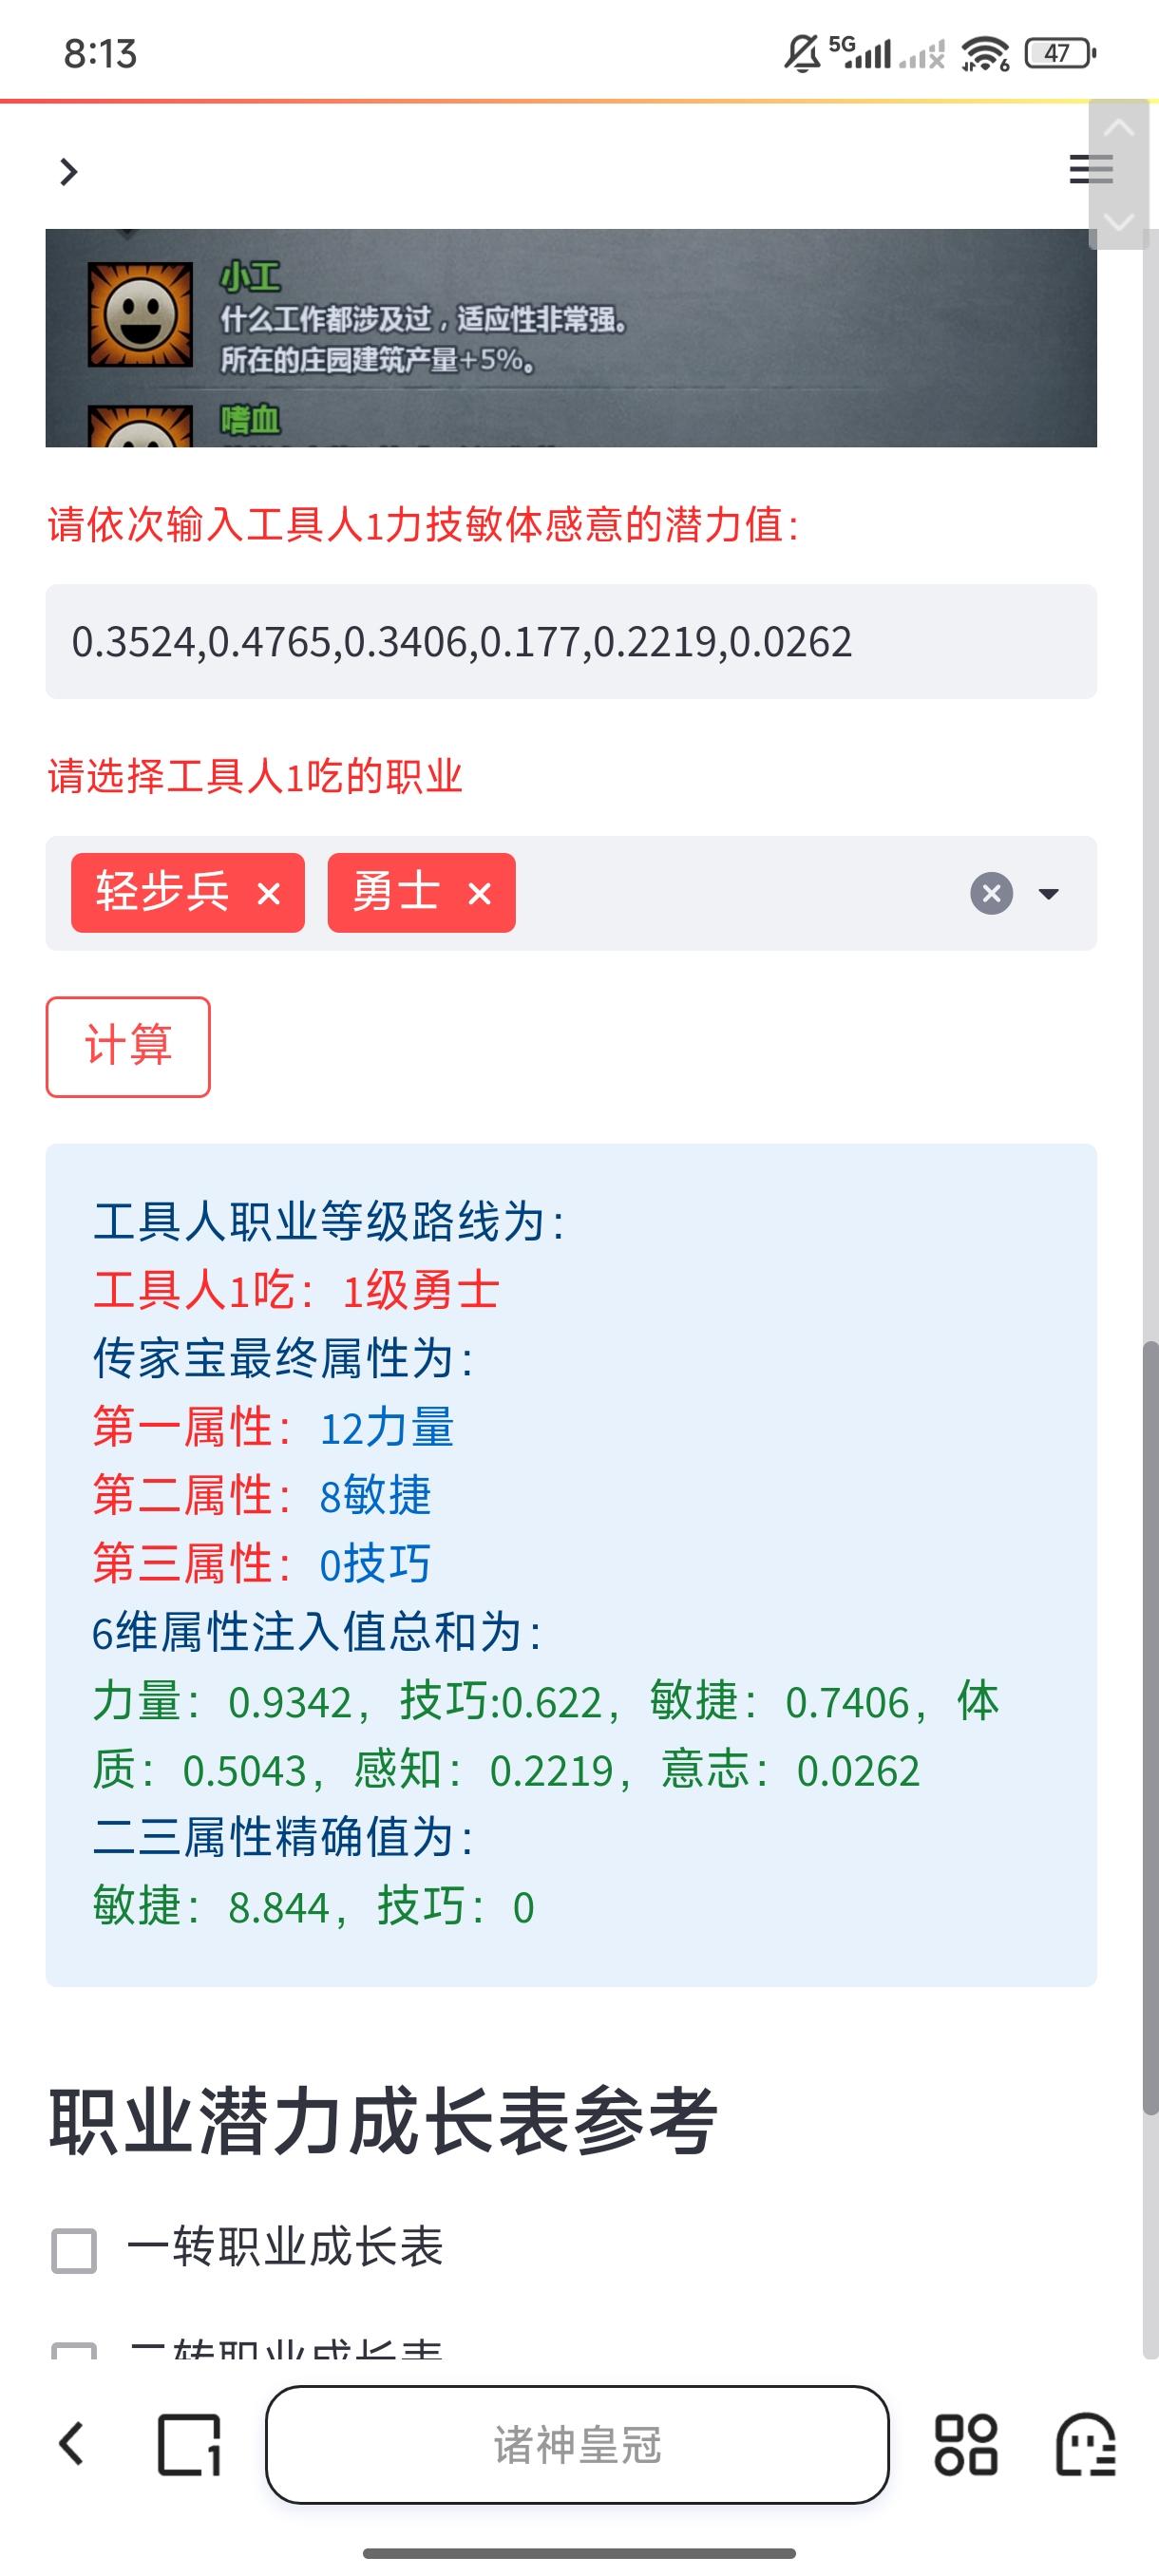Open the profession dropdown arrow
Screen dimensions: 1159x2576
1048,893
